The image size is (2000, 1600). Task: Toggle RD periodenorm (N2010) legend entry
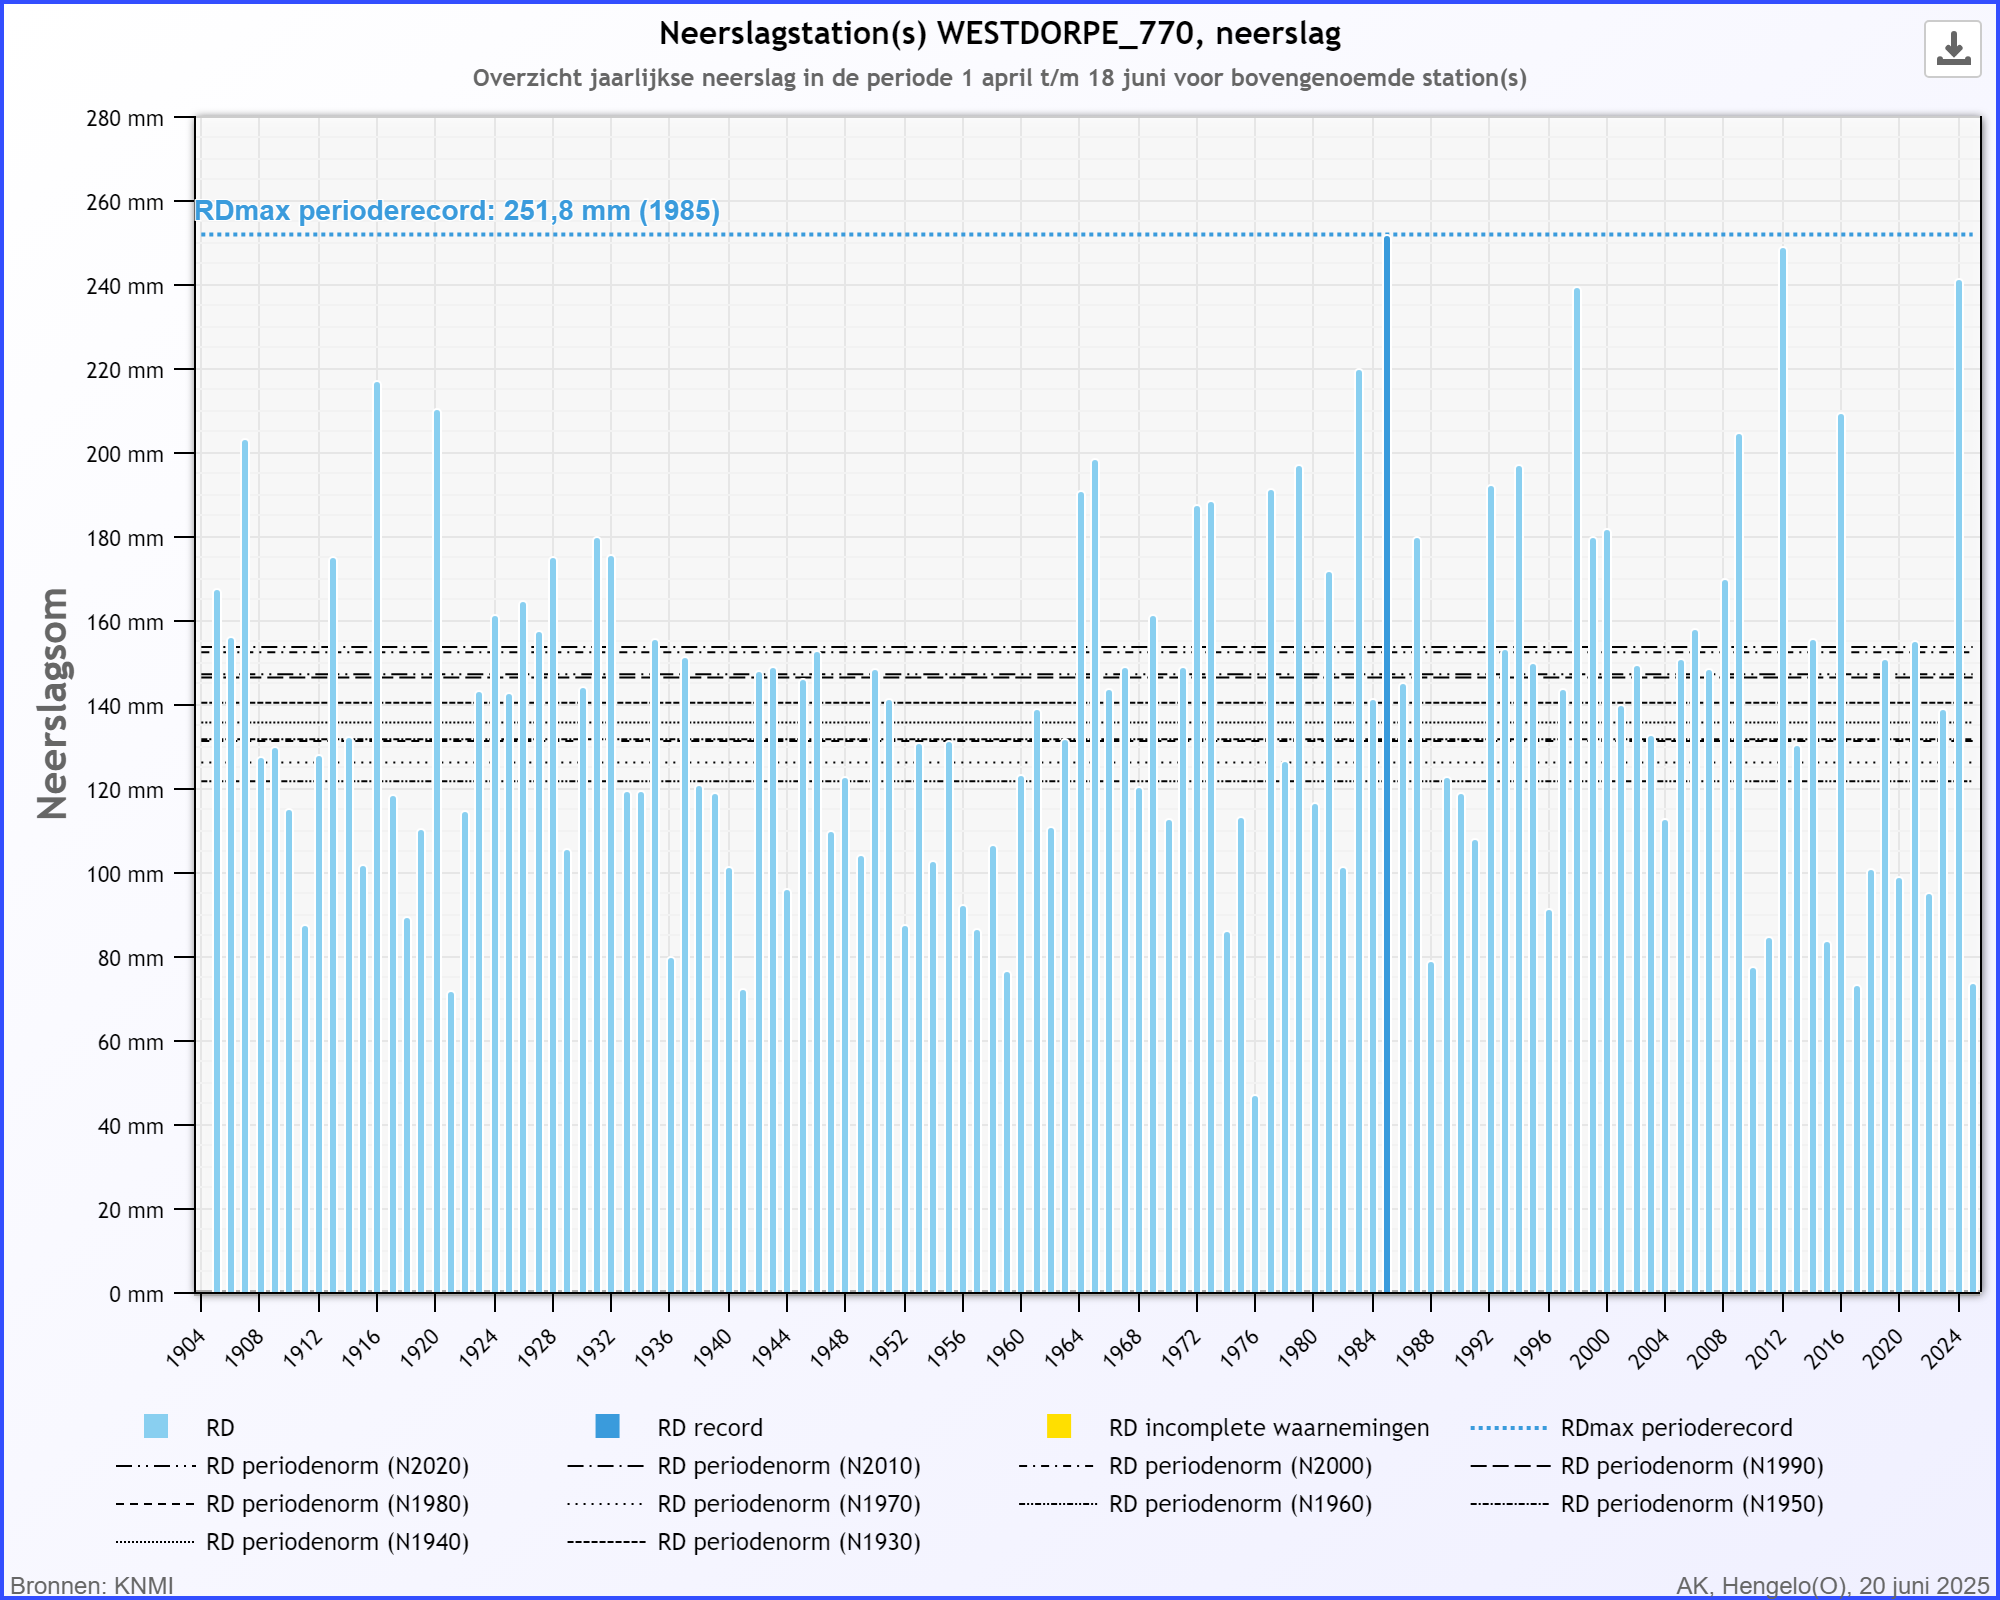tap(743, 1466)
